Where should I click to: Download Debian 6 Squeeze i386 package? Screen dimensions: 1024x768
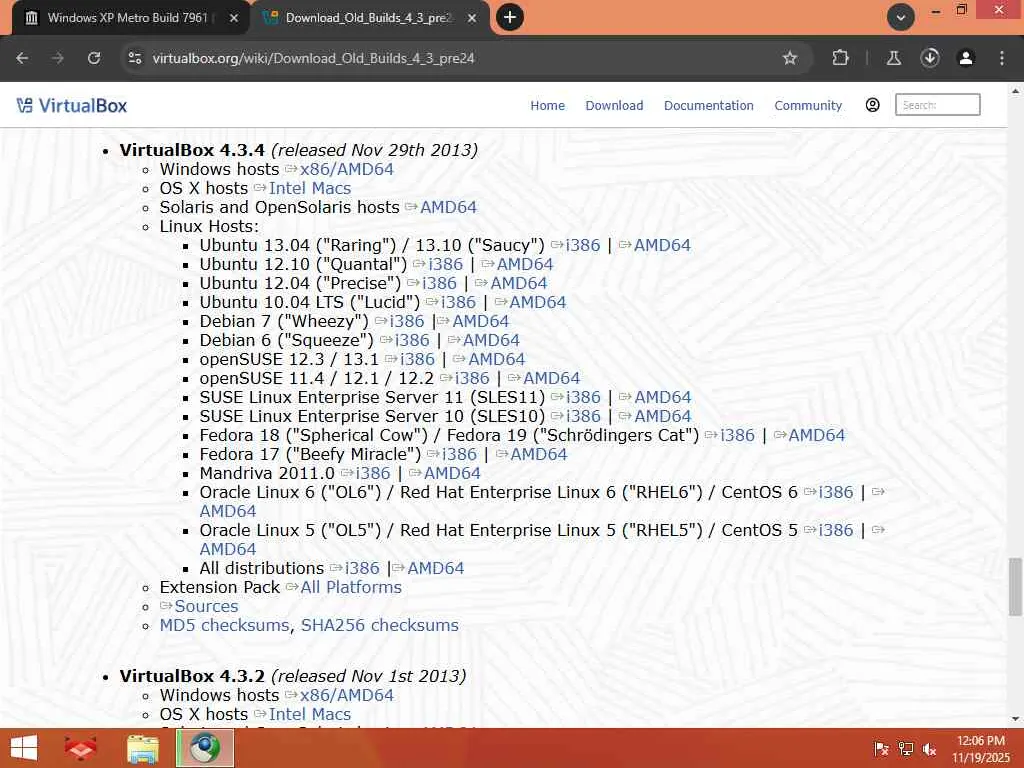click(x=412, y=340)
